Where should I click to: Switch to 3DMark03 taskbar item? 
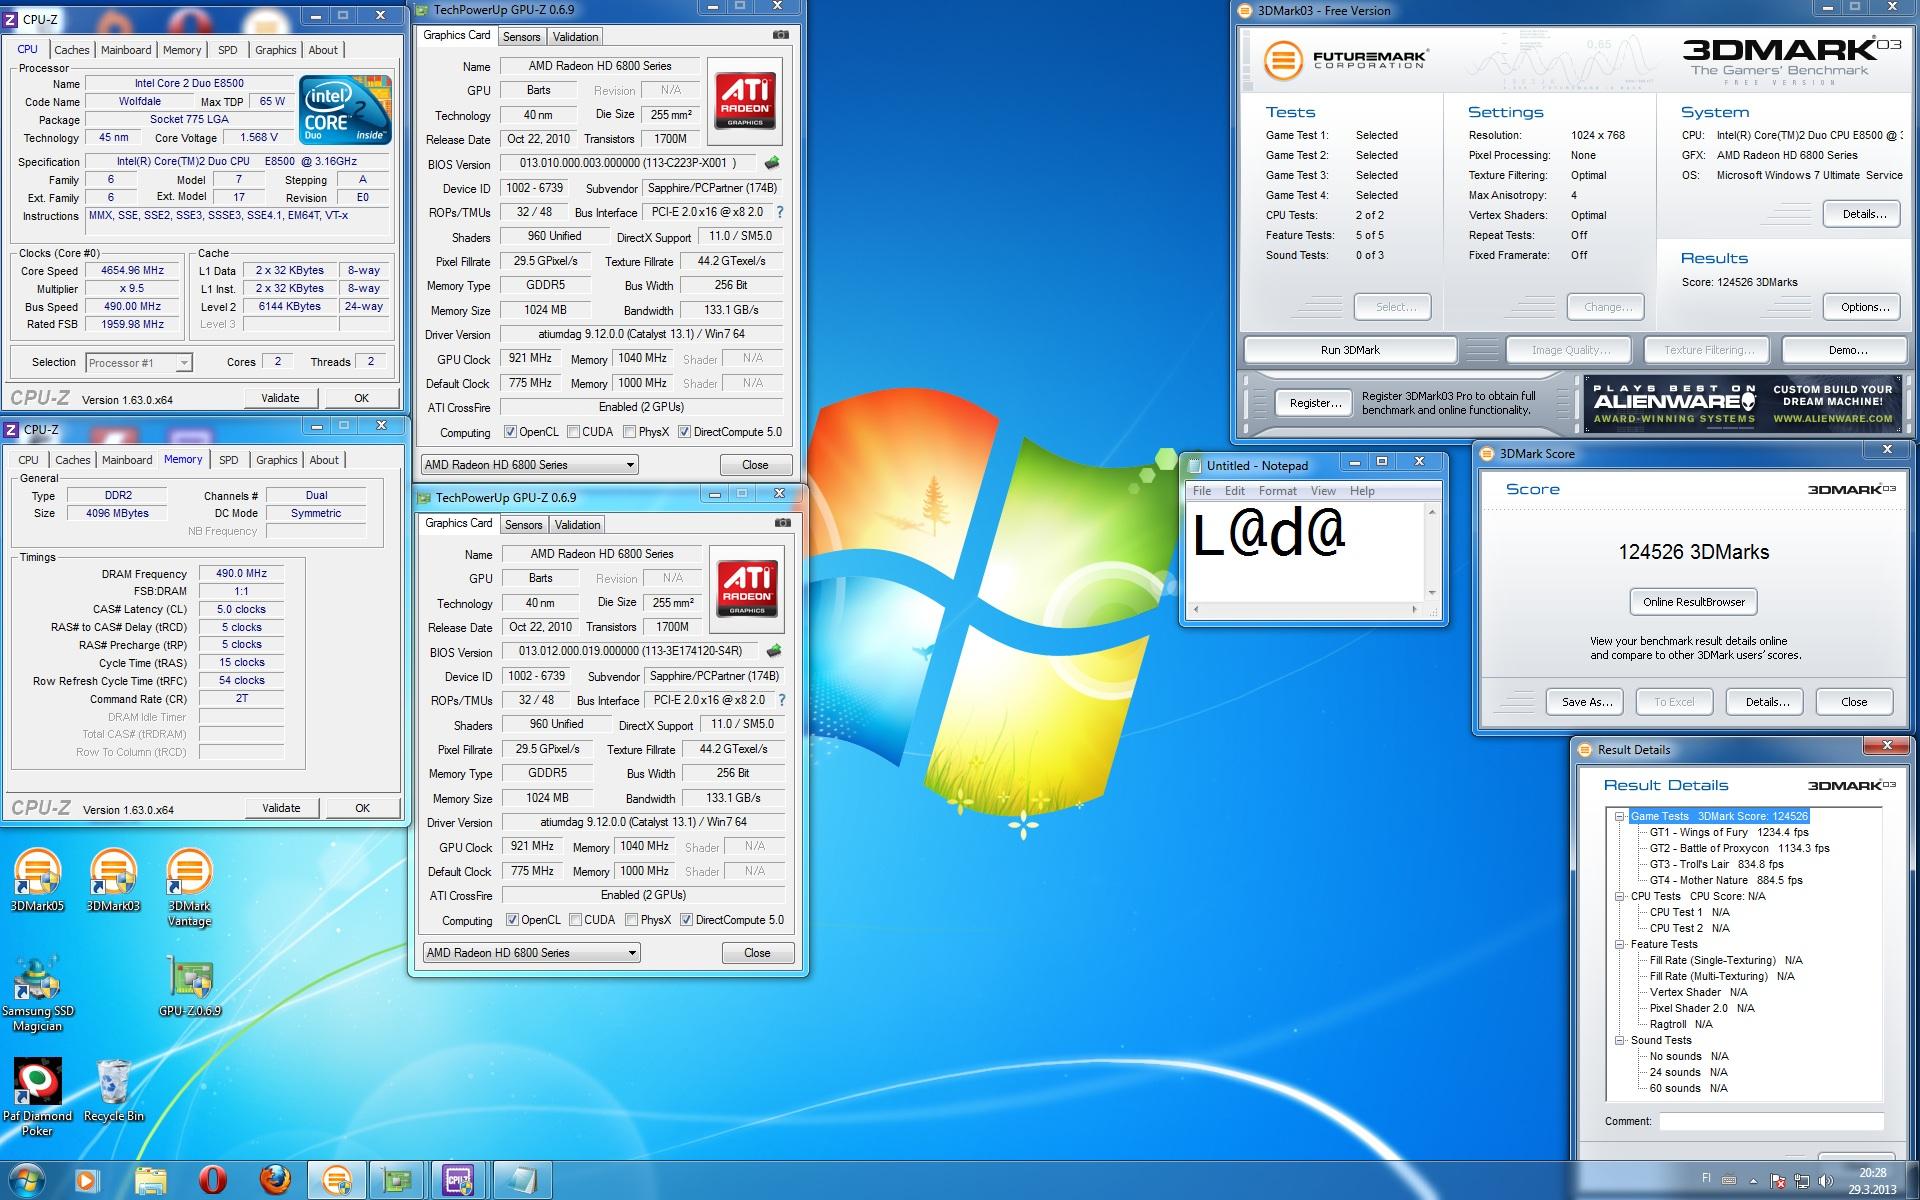[337, 1180]
